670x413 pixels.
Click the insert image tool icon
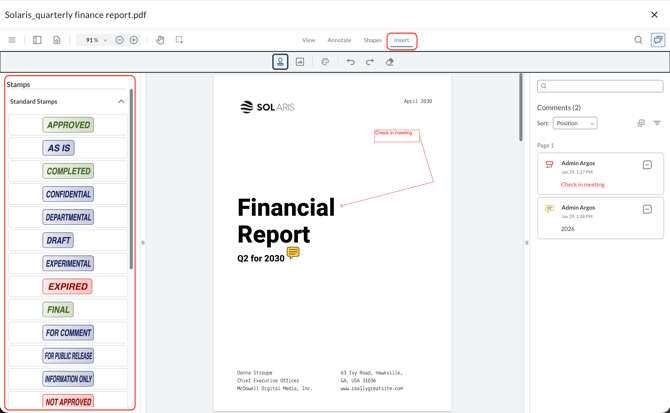[300, 62]
